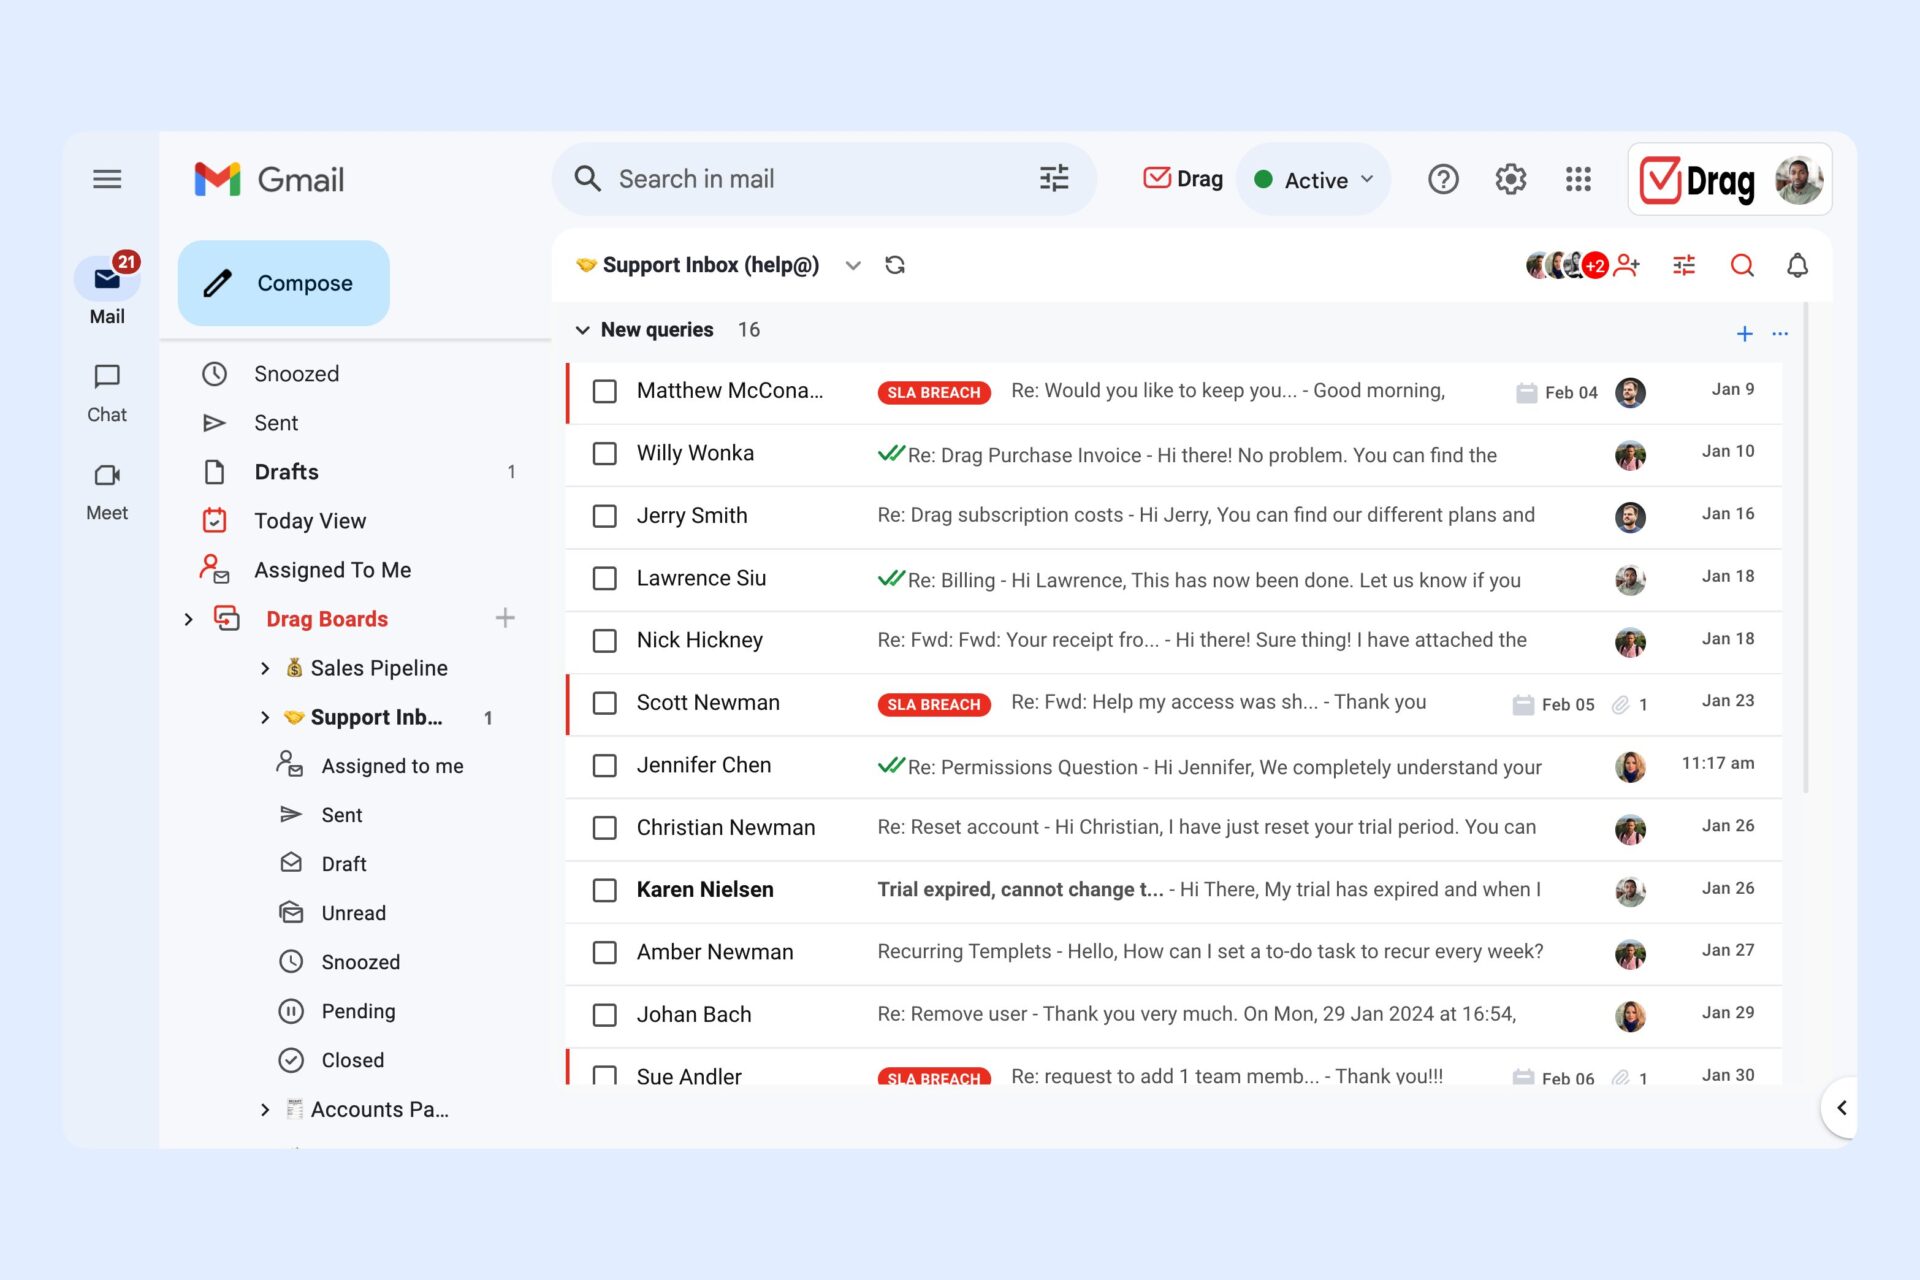Viewport: 1920px width, 1280px height.
Task: Open Christian Newman Reset account email
Action: point(1173,828)
